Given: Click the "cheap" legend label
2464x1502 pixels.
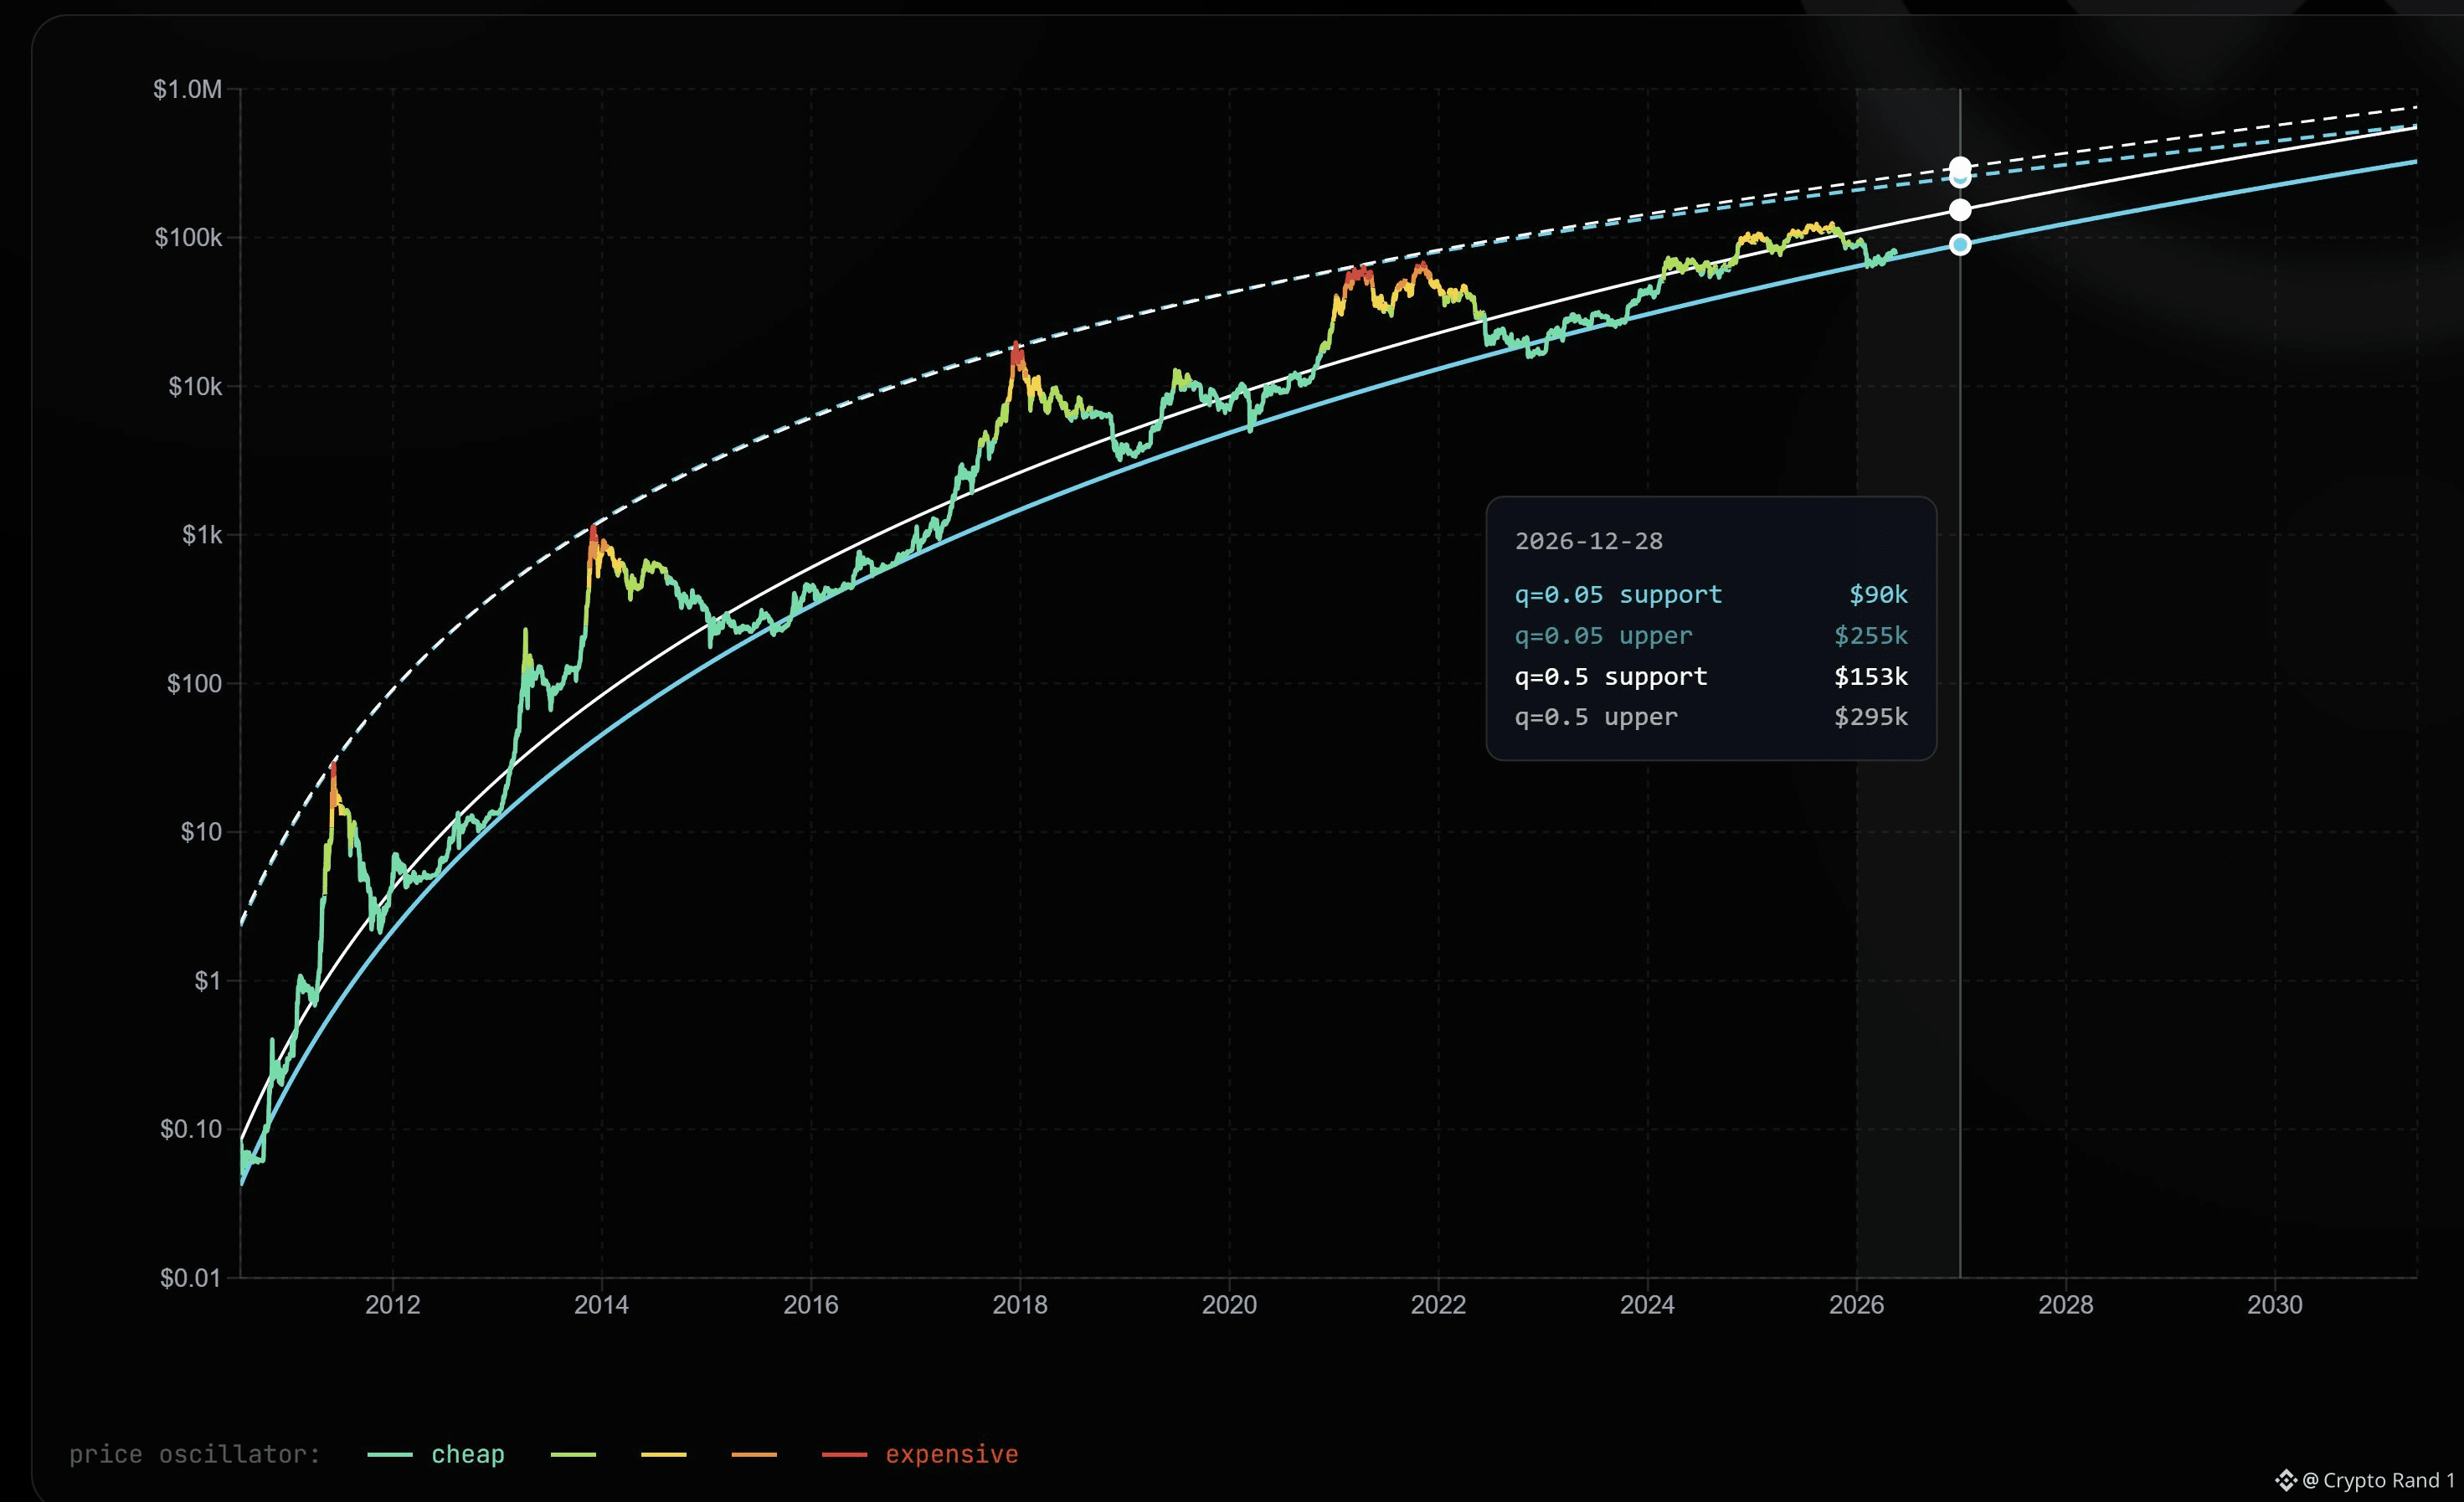Looking at the screenshot, I should click(468, 1454).
